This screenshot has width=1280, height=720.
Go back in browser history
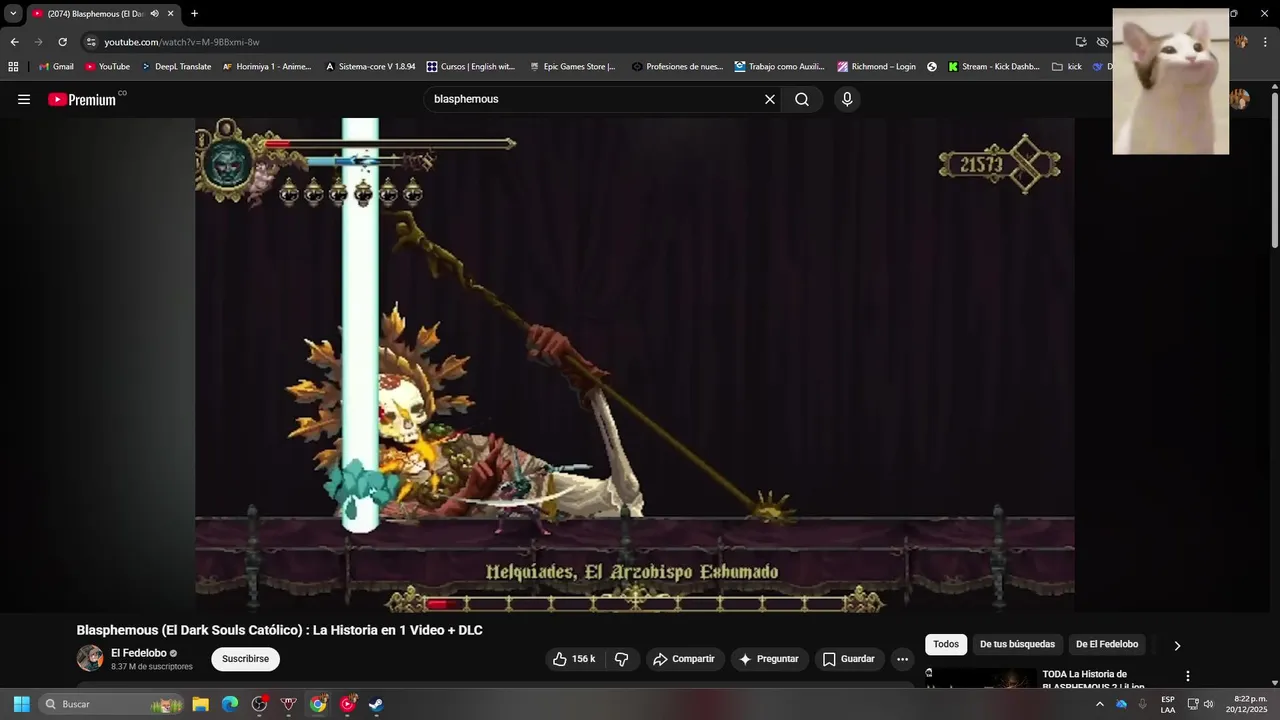[x=14, y=42]
